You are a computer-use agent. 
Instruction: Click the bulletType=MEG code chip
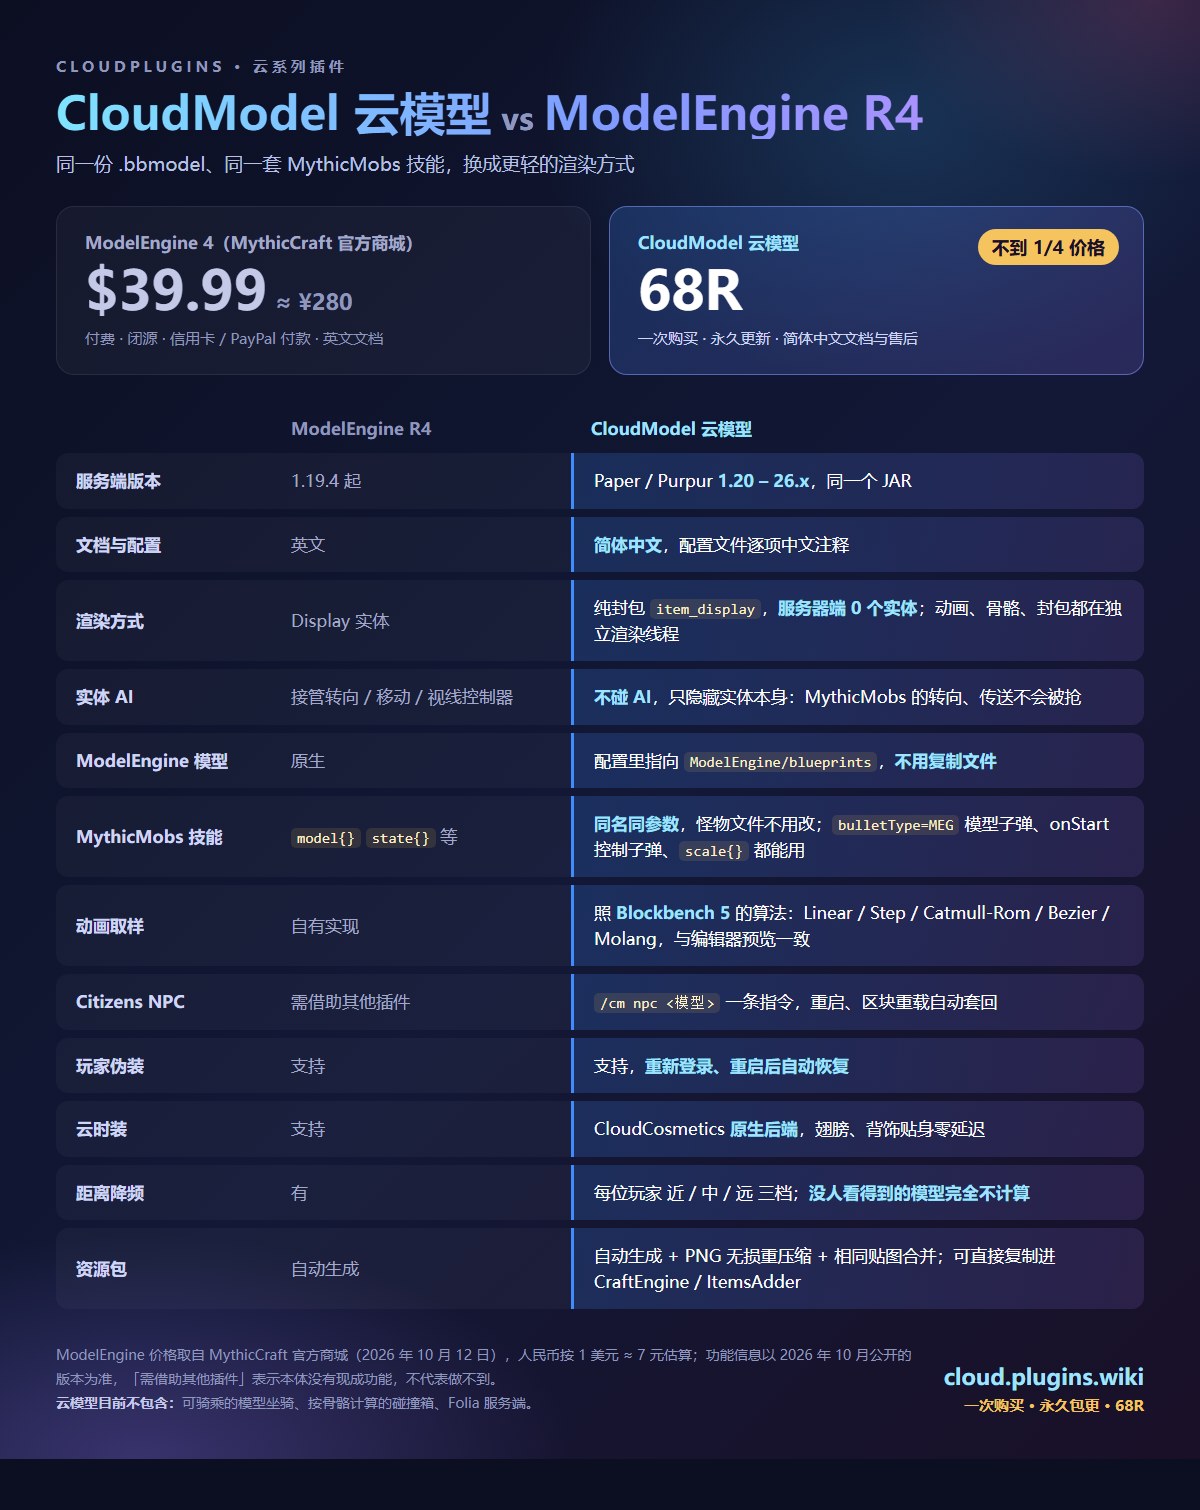point(895,825)
